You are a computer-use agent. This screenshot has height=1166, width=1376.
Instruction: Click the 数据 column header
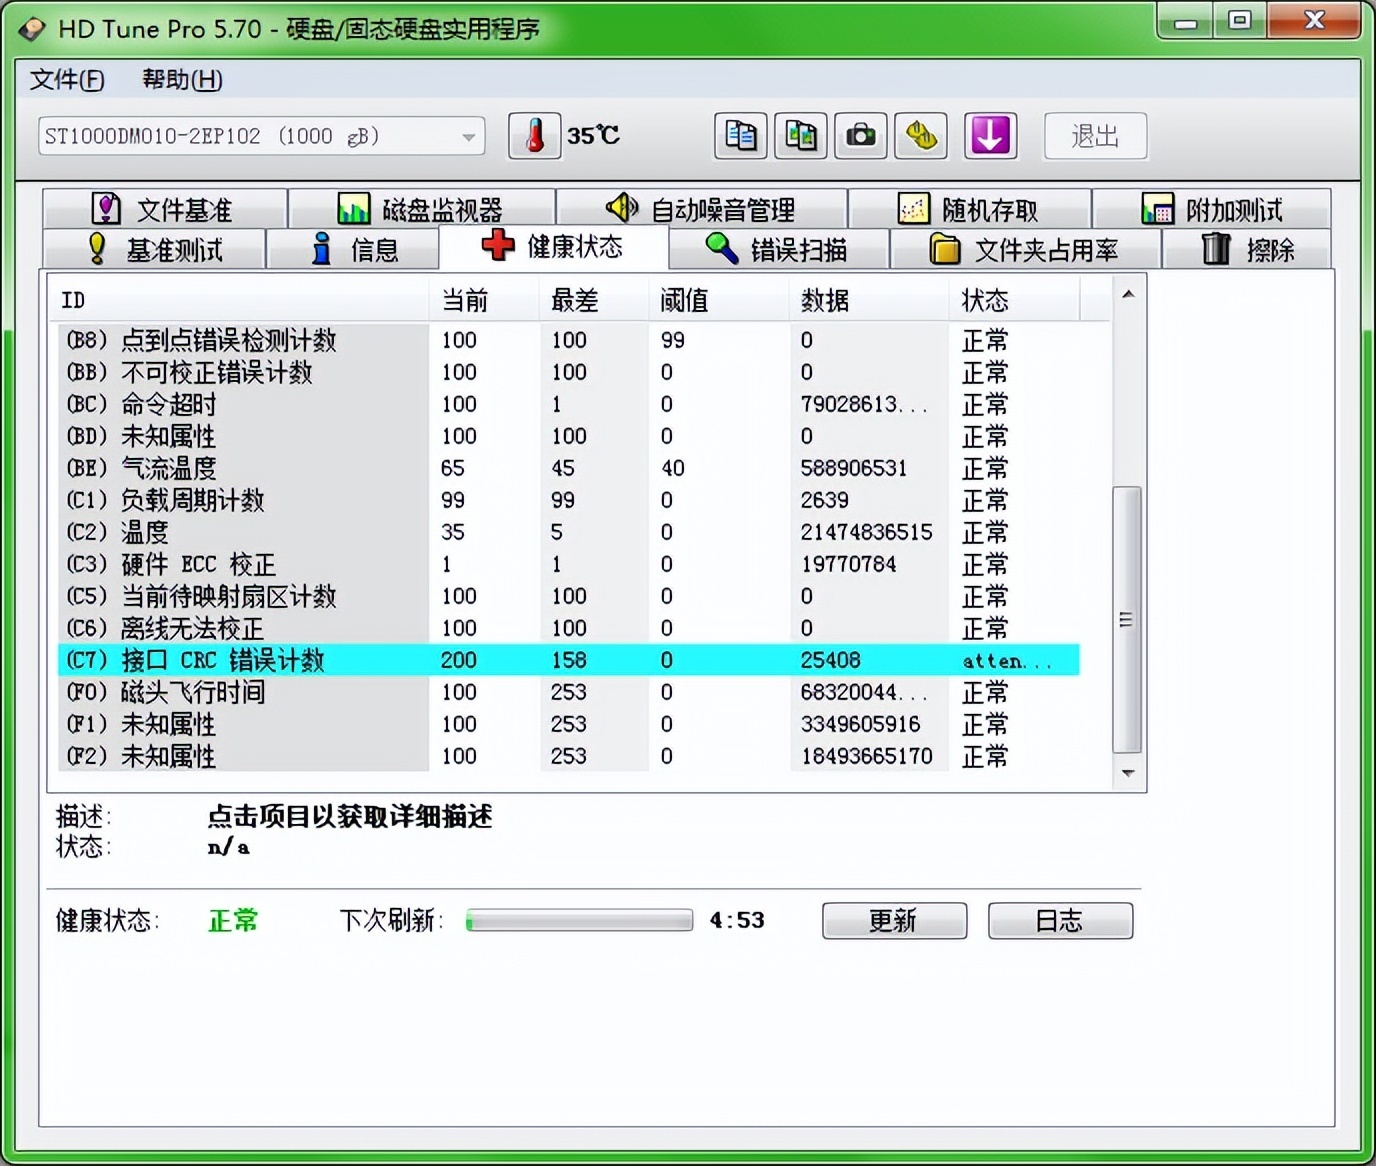pos(870,300)
